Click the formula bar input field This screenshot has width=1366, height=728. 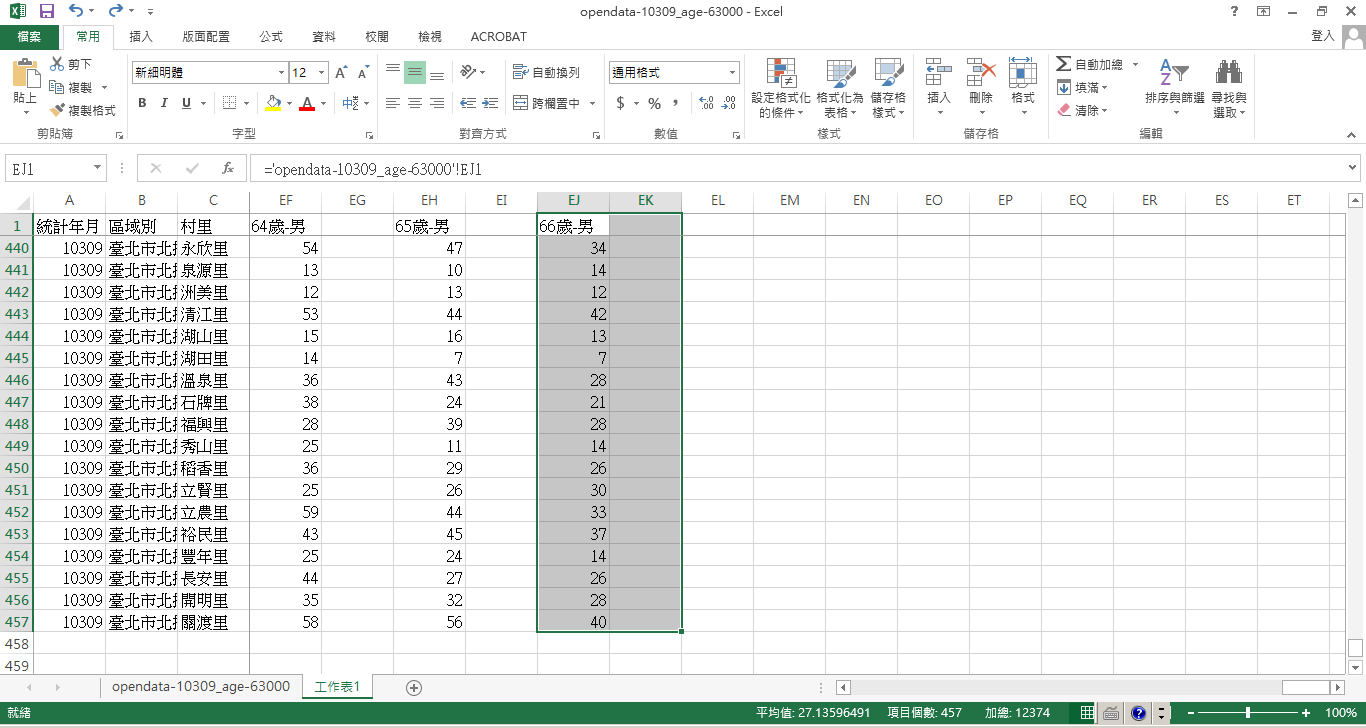coord(800,169)
